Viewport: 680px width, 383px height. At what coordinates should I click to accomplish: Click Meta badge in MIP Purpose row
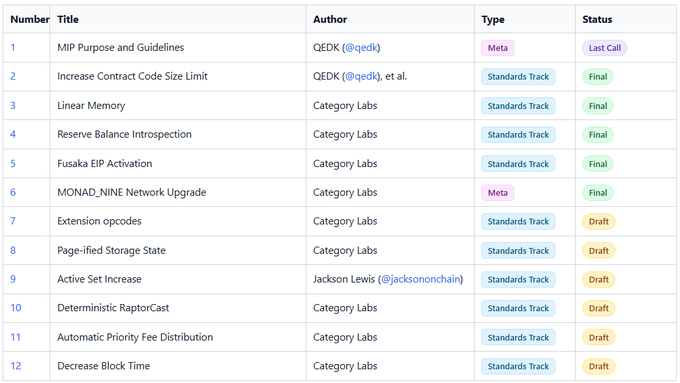pos(497,48)
